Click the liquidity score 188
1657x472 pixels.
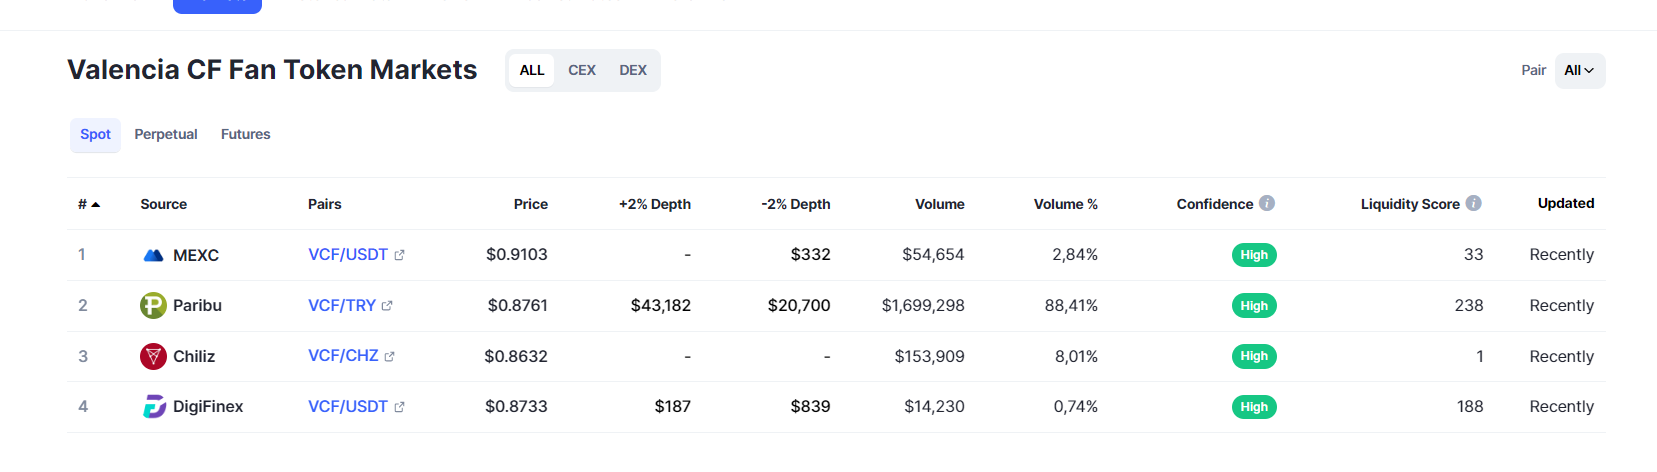pyautogui.click(x=1470, y=407)
